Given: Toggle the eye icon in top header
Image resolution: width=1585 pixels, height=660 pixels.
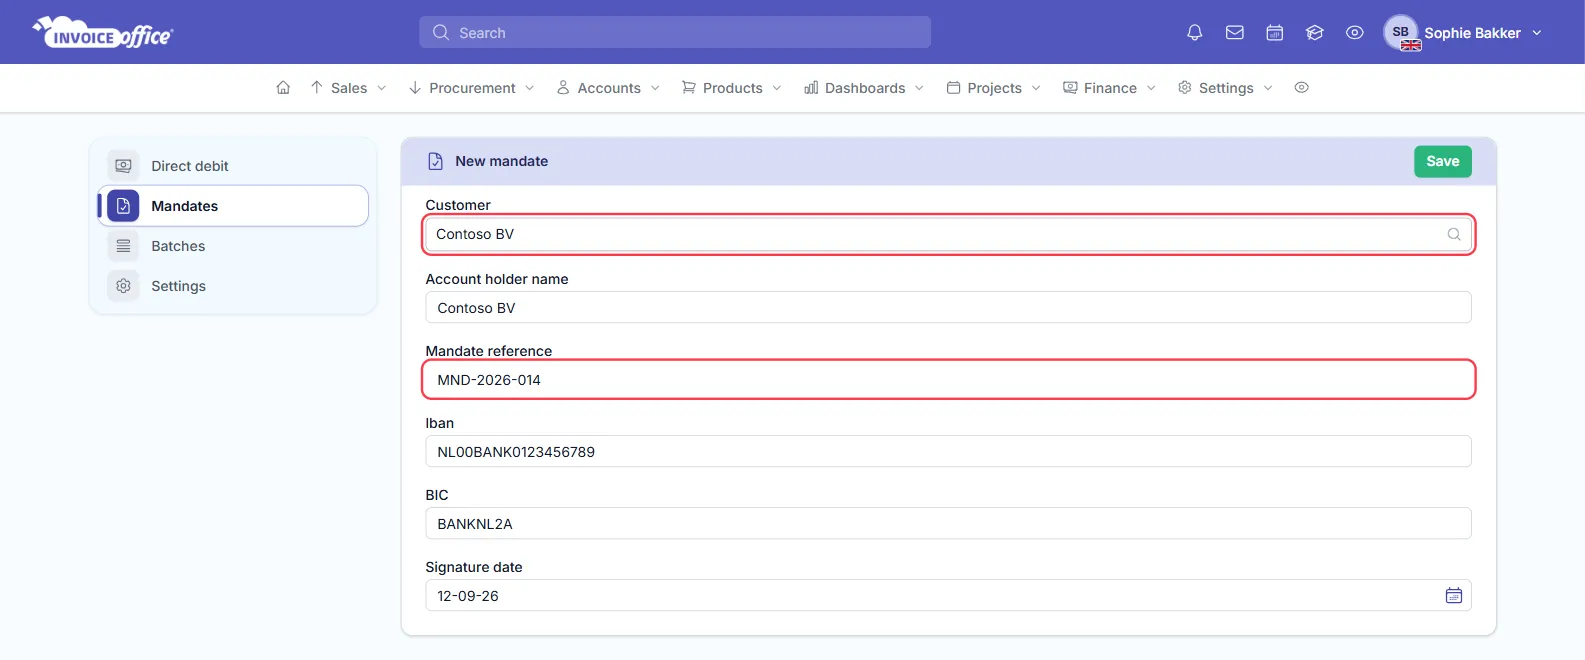Looking at the screenshot, I should (1354, 32).
